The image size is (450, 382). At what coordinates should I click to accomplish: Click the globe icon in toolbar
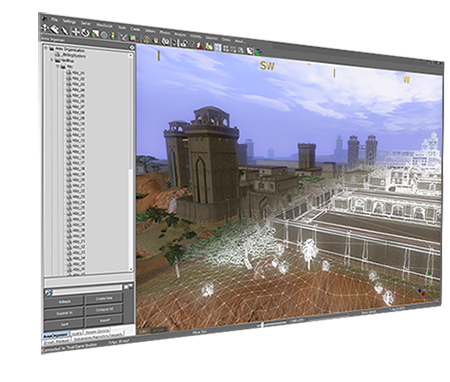click(x=258, y=51)
